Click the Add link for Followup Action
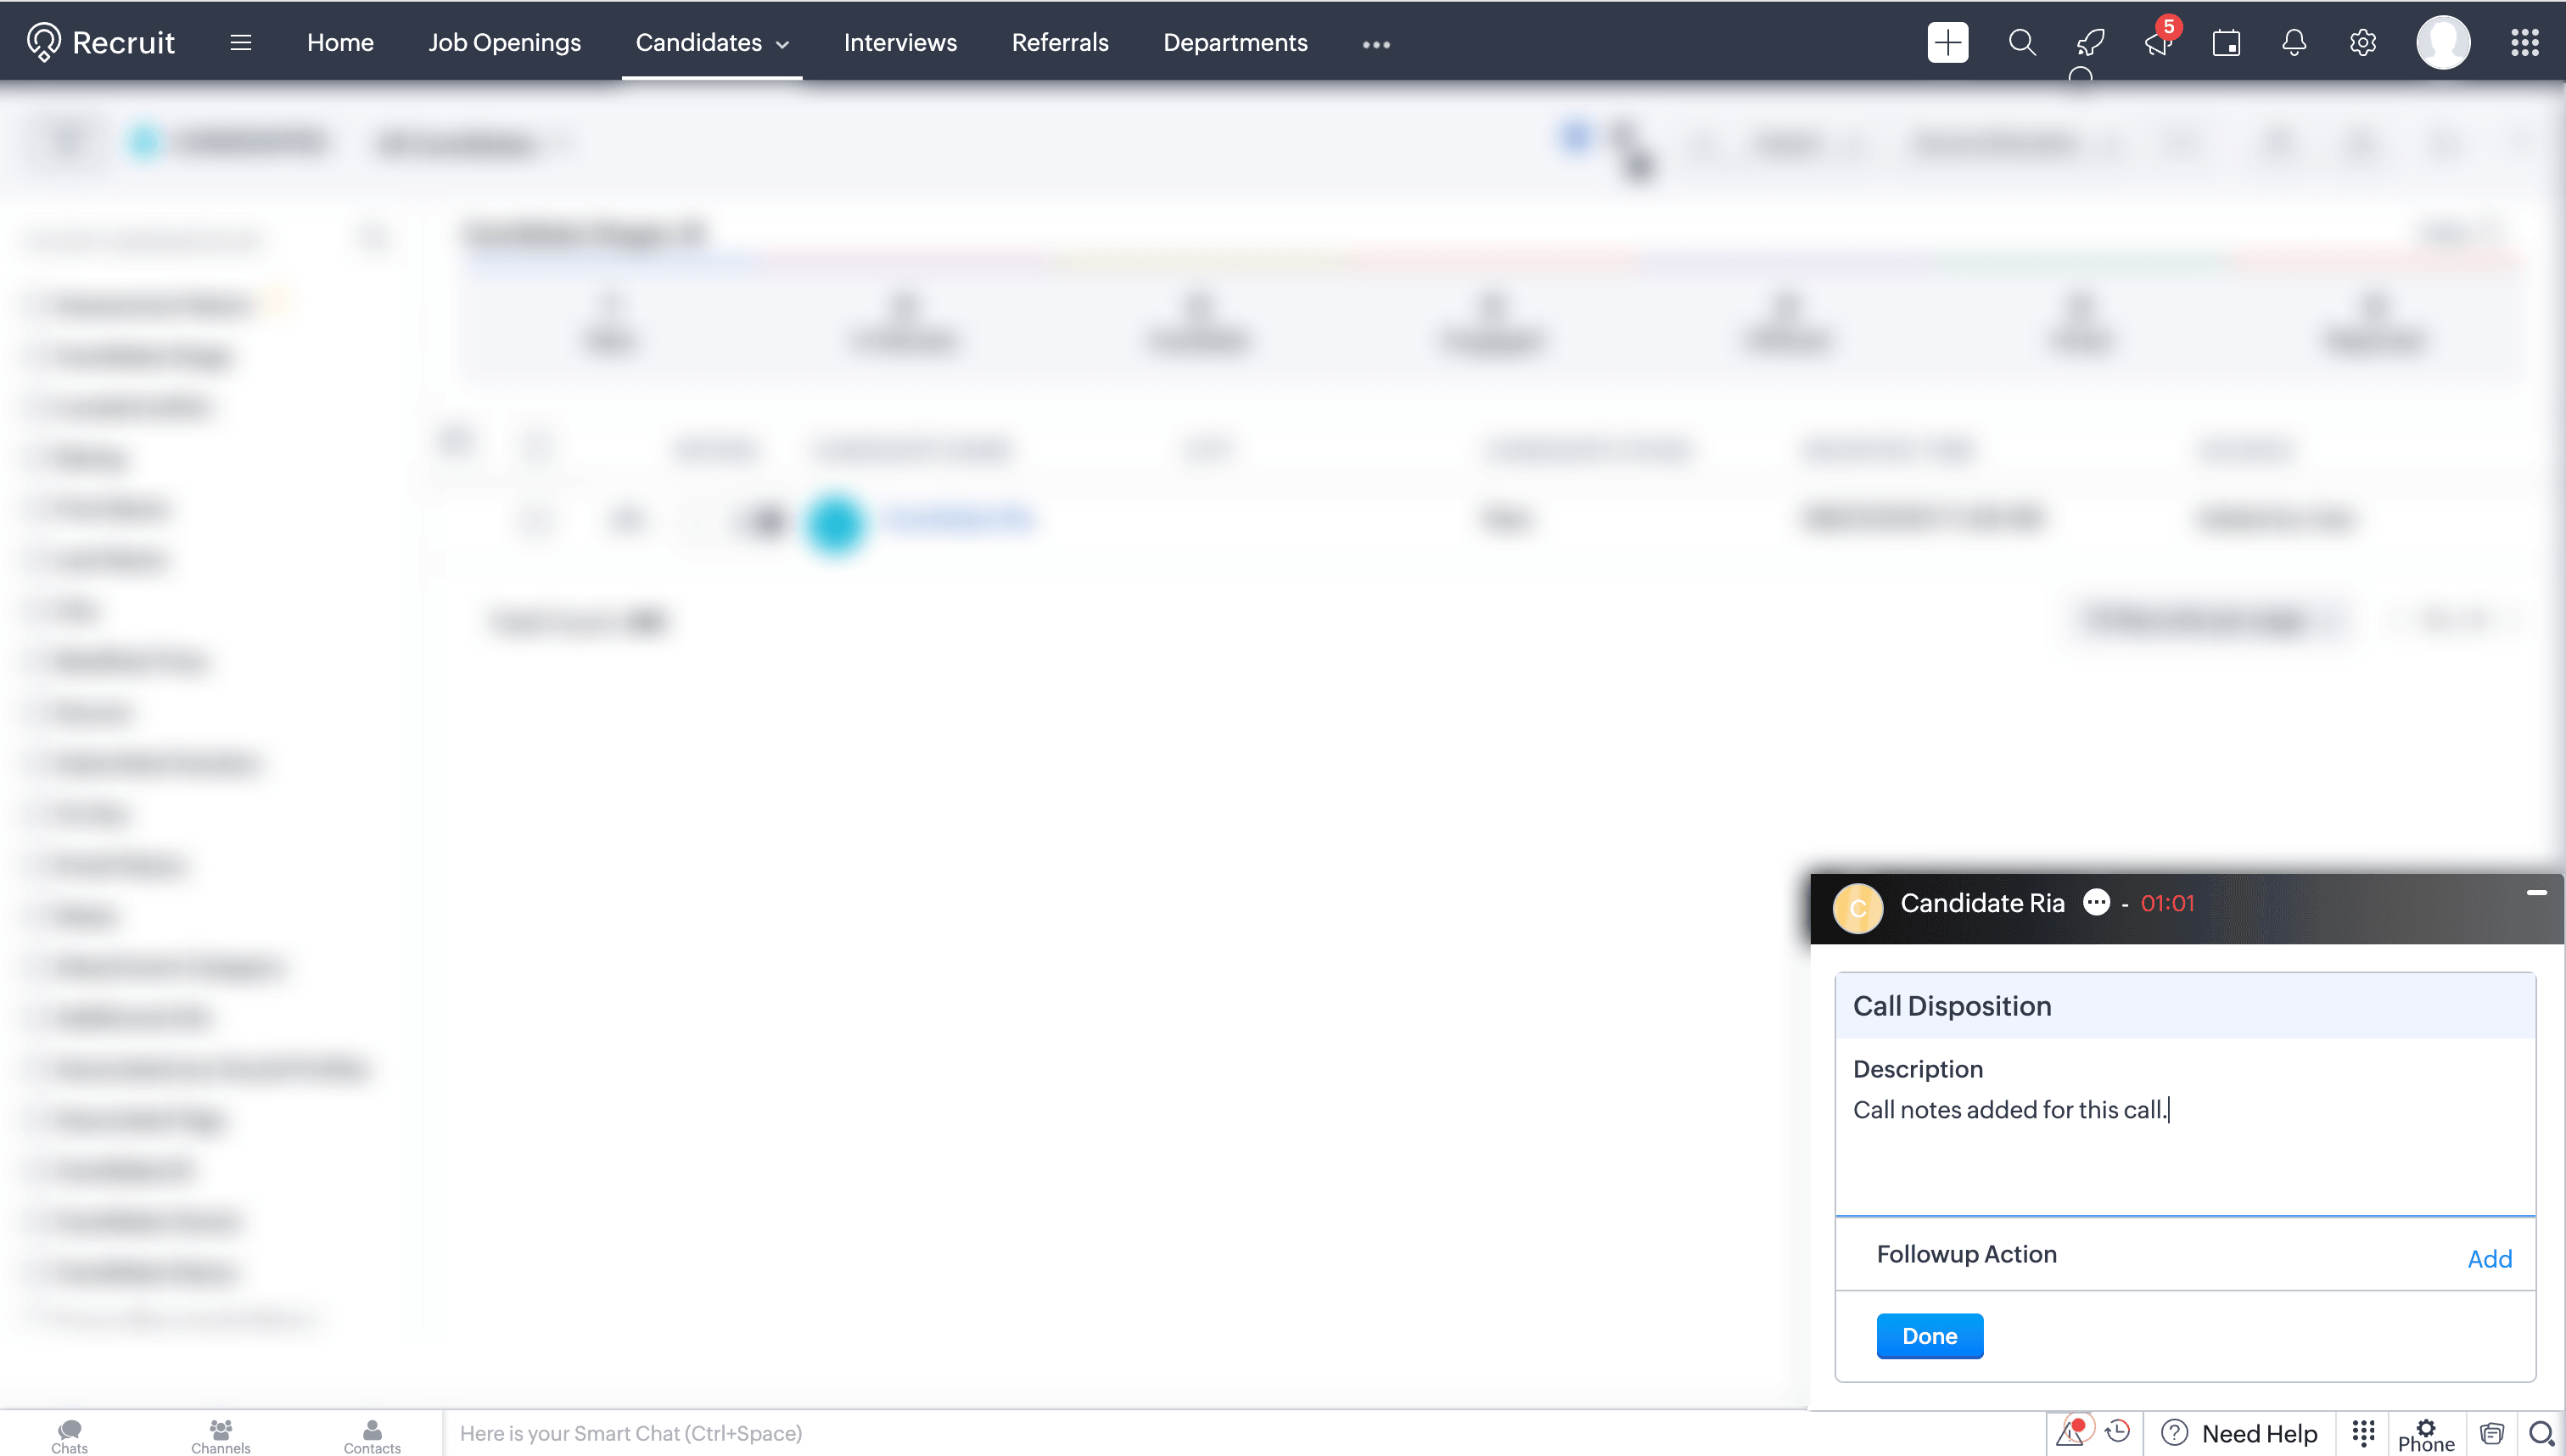Image resolution: width=2566 pixels, height=1456 pixels. [x=2489, y=1258]
